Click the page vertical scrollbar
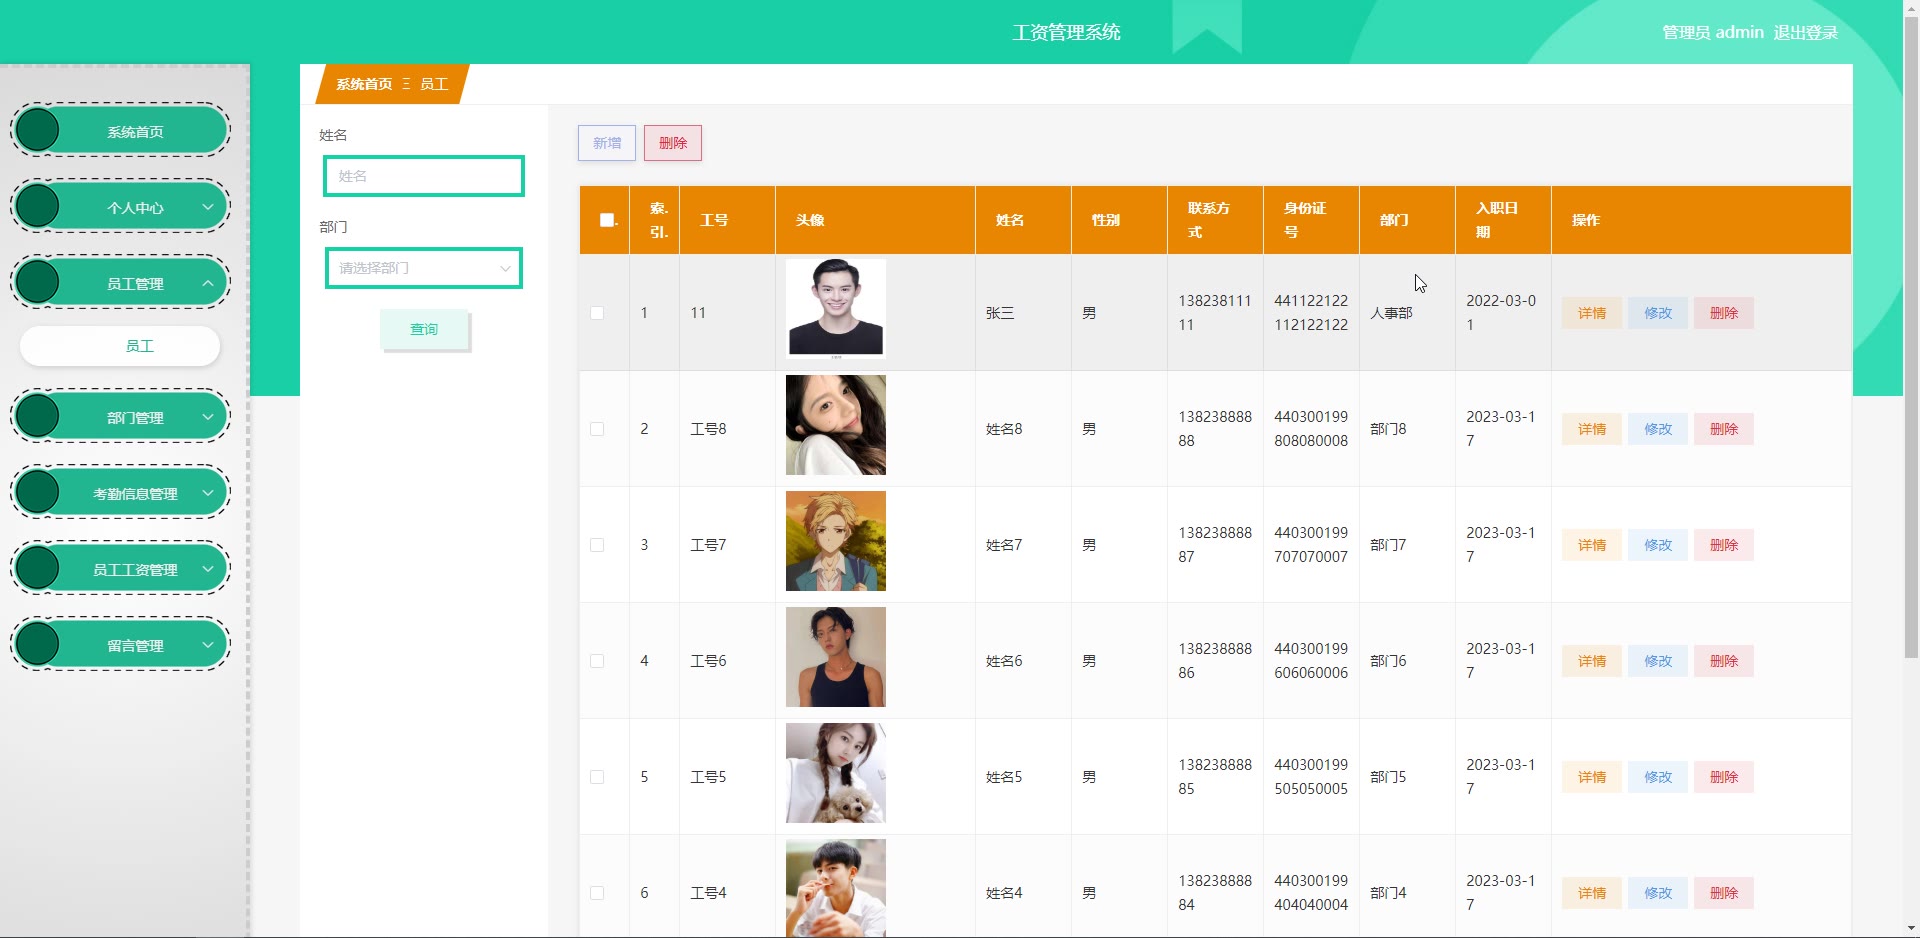 (1911, 336)
